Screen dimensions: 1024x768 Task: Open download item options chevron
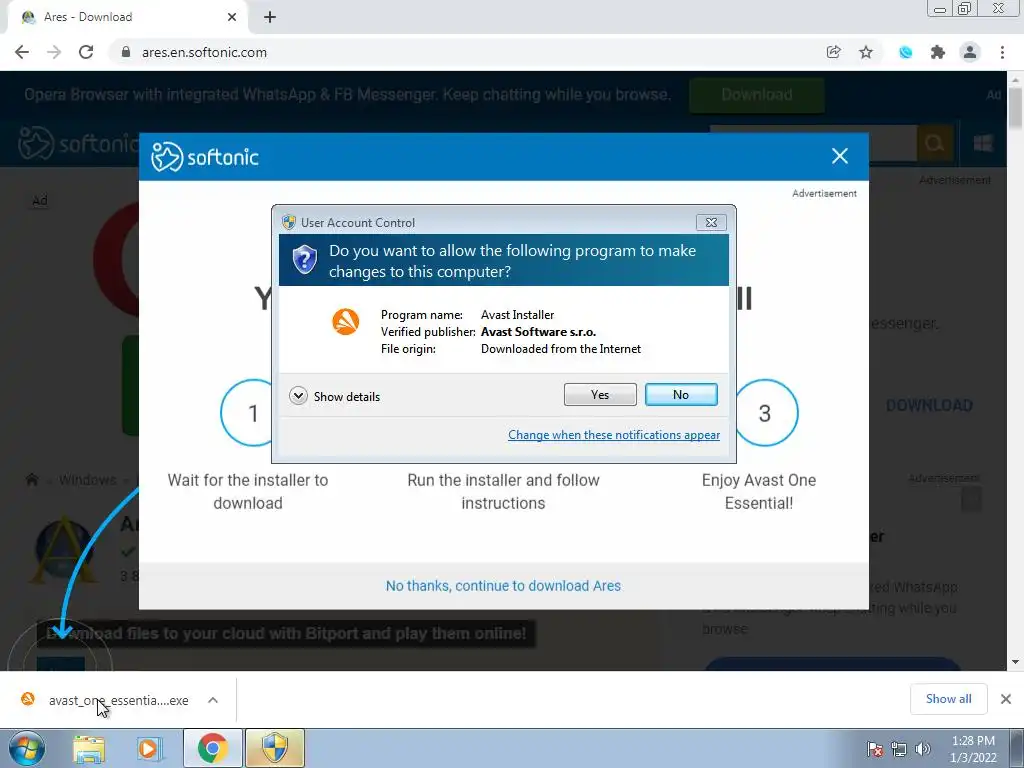click(x=213, y=700)
